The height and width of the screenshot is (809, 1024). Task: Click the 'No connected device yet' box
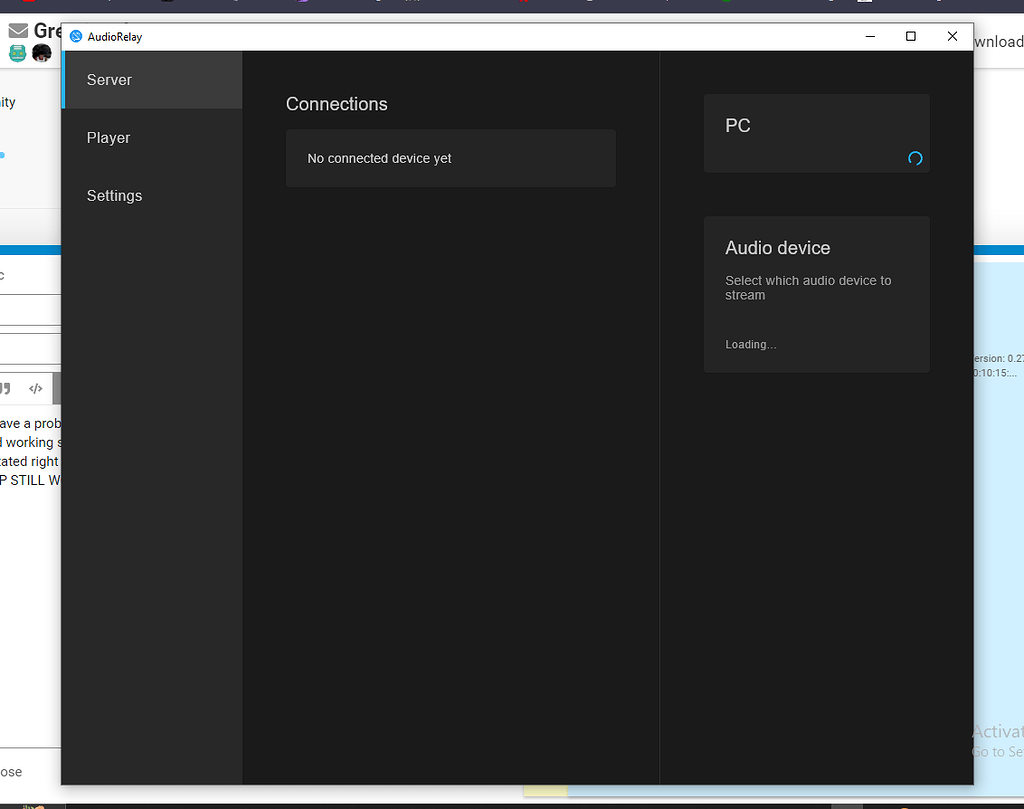click(451, 158)
